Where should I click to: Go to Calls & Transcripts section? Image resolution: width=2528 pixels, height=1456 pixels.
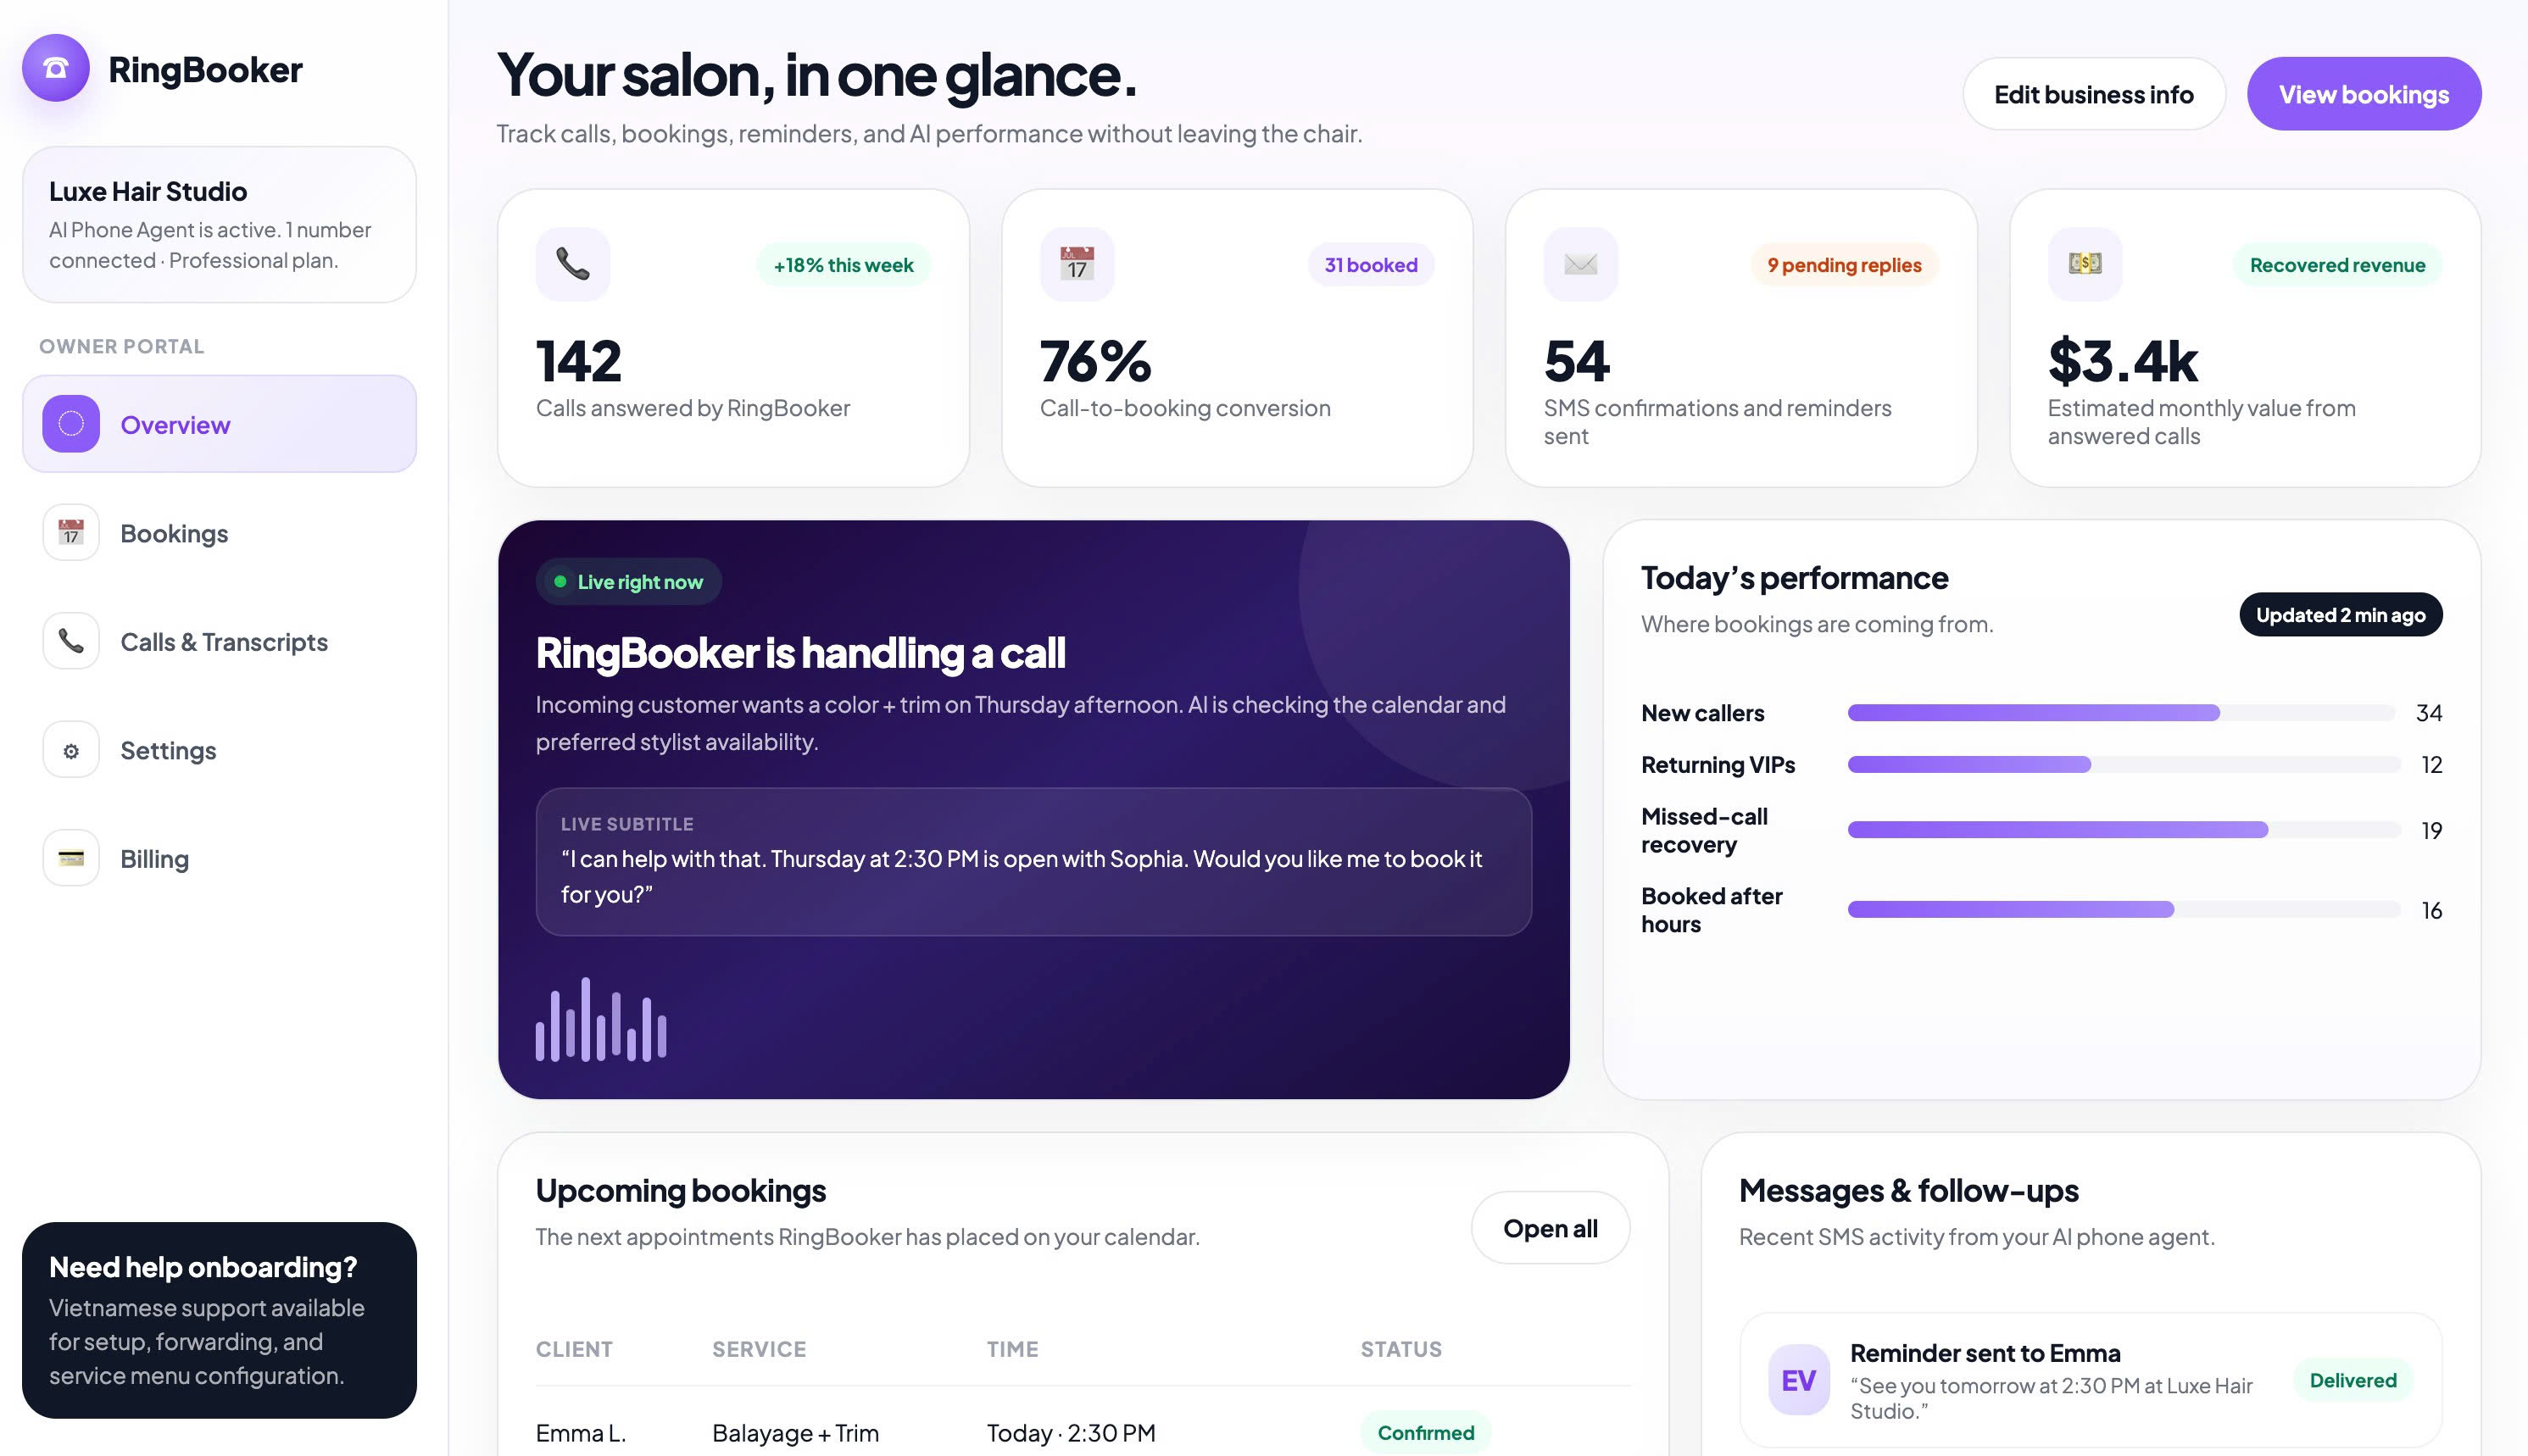point(224,642)
